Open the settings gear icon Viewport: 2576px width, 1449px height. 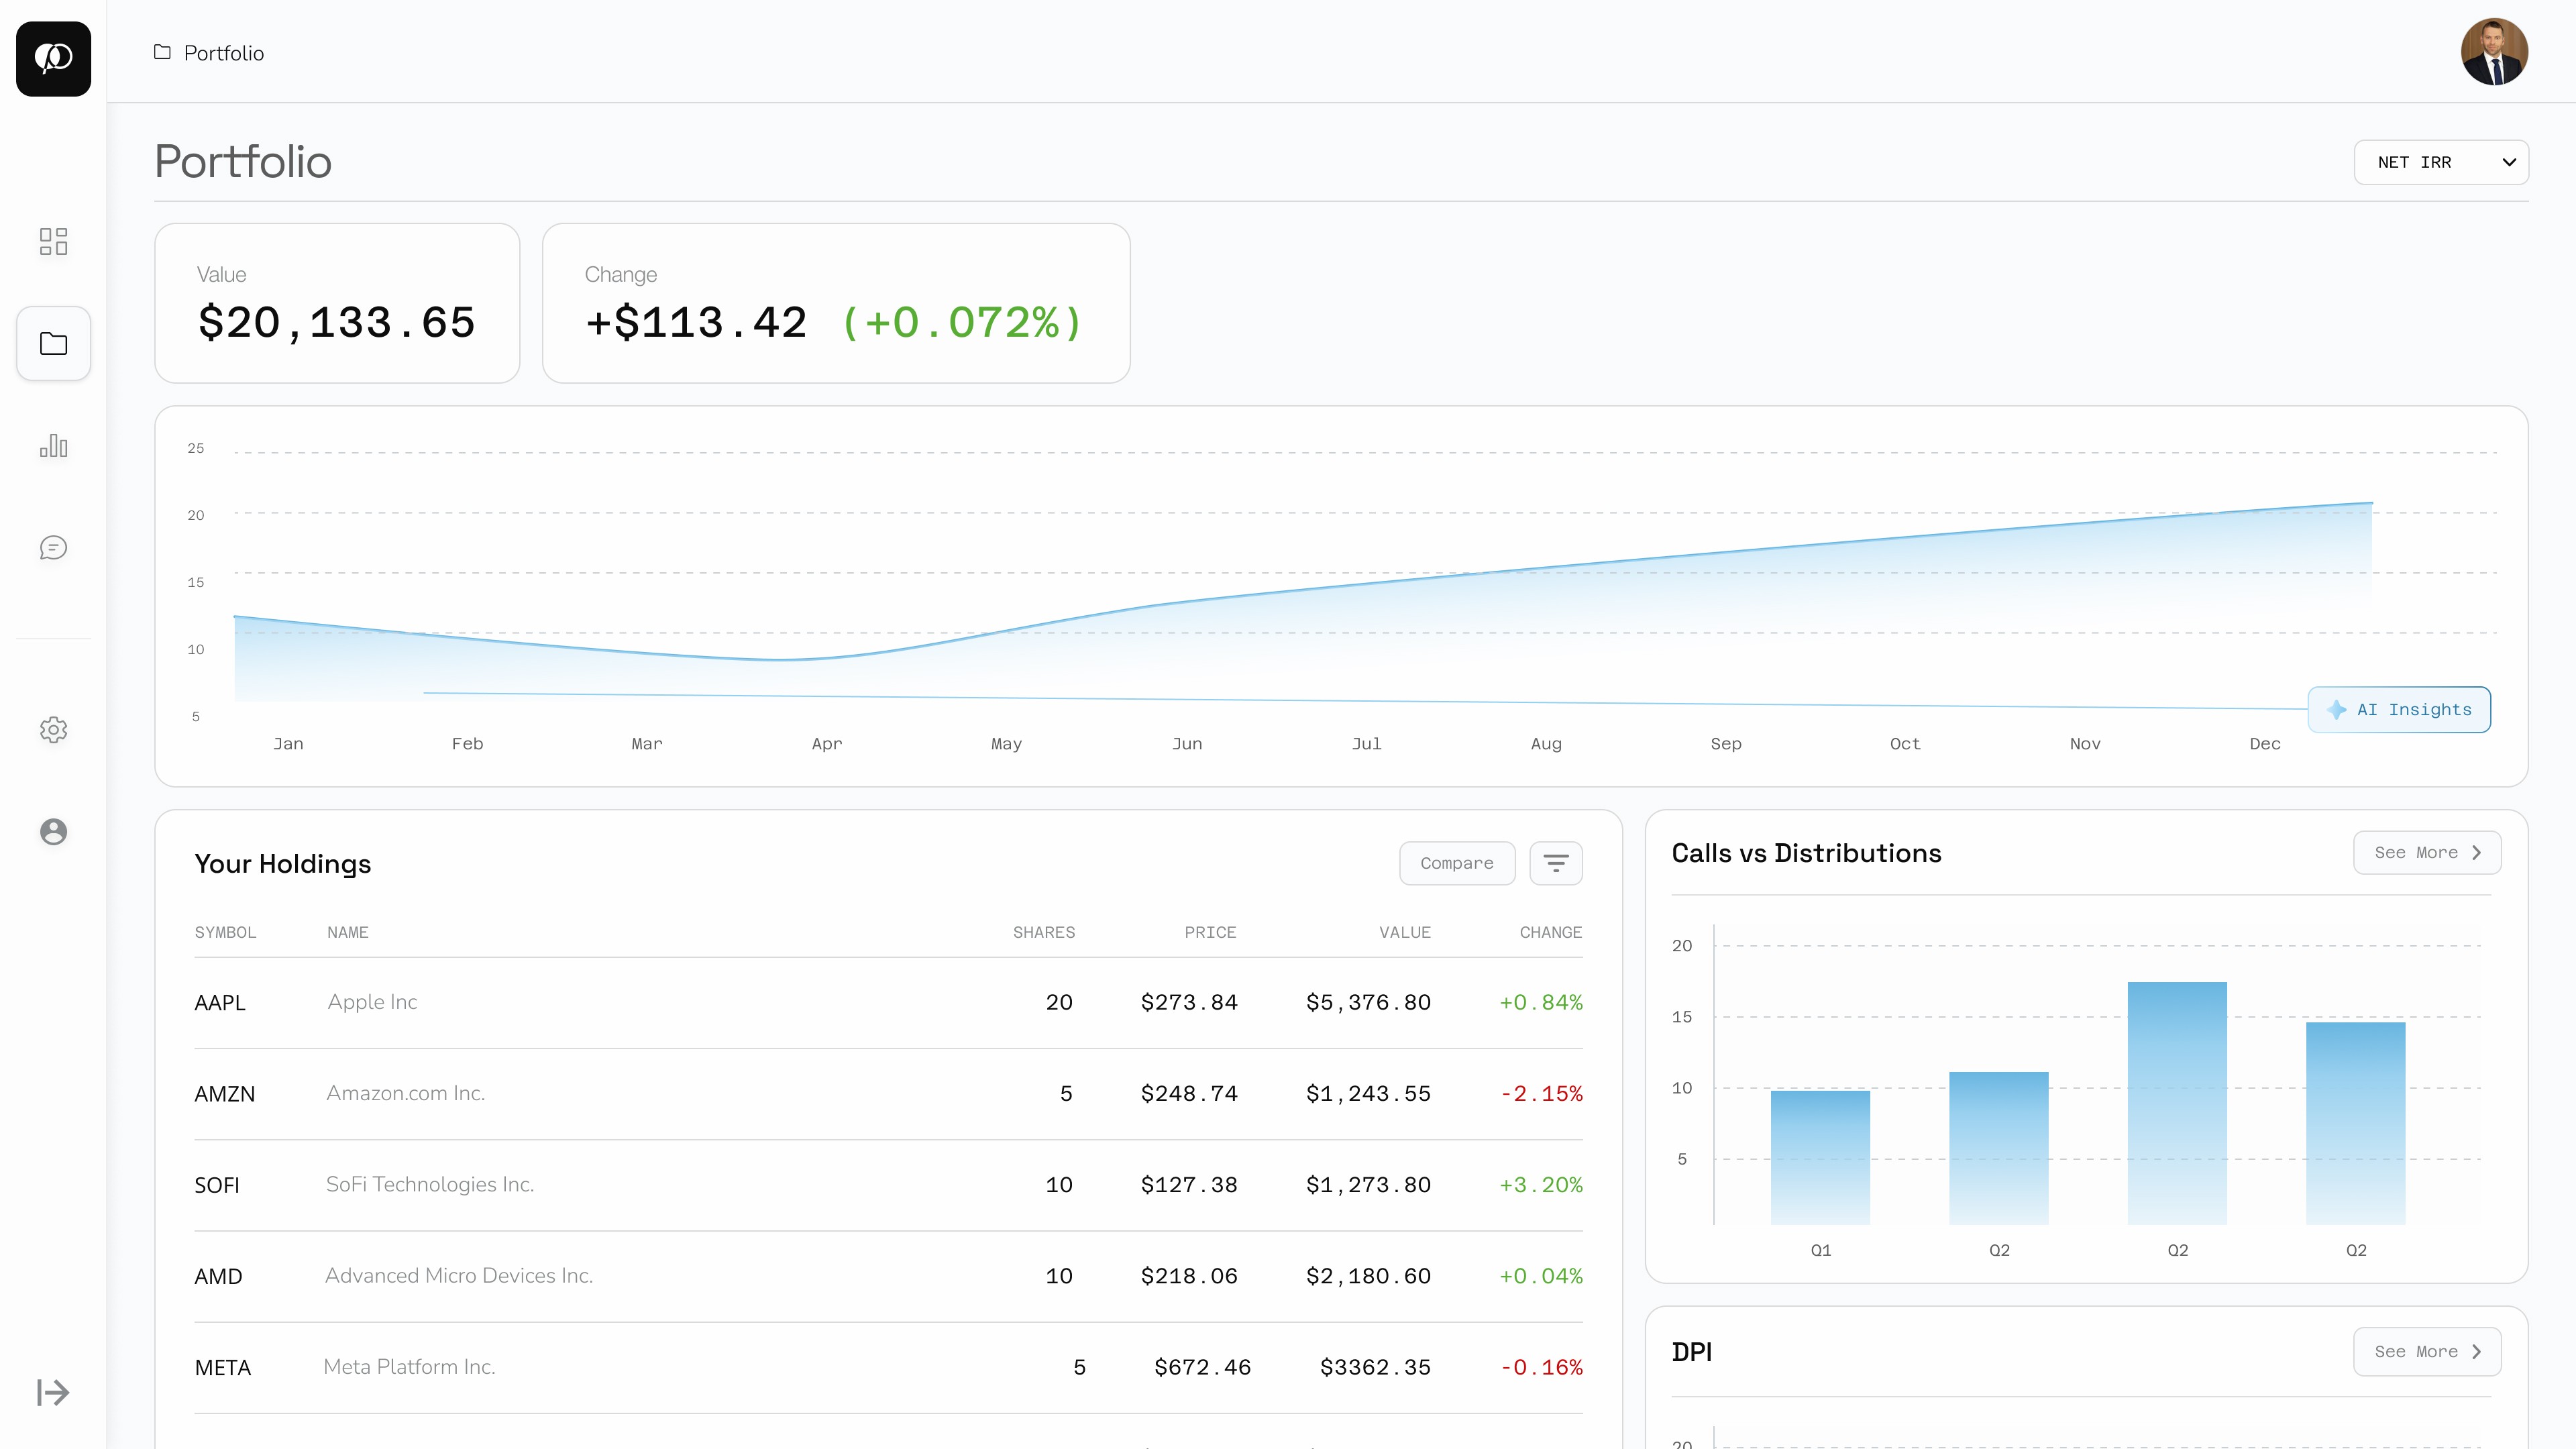pyautogui.click(x=53, y=730)
